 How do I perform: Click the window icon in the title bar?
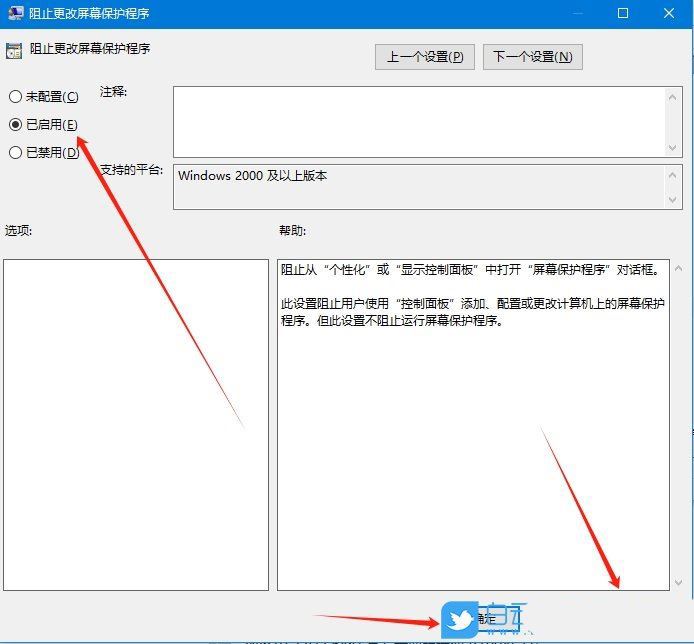coord(15,13)
